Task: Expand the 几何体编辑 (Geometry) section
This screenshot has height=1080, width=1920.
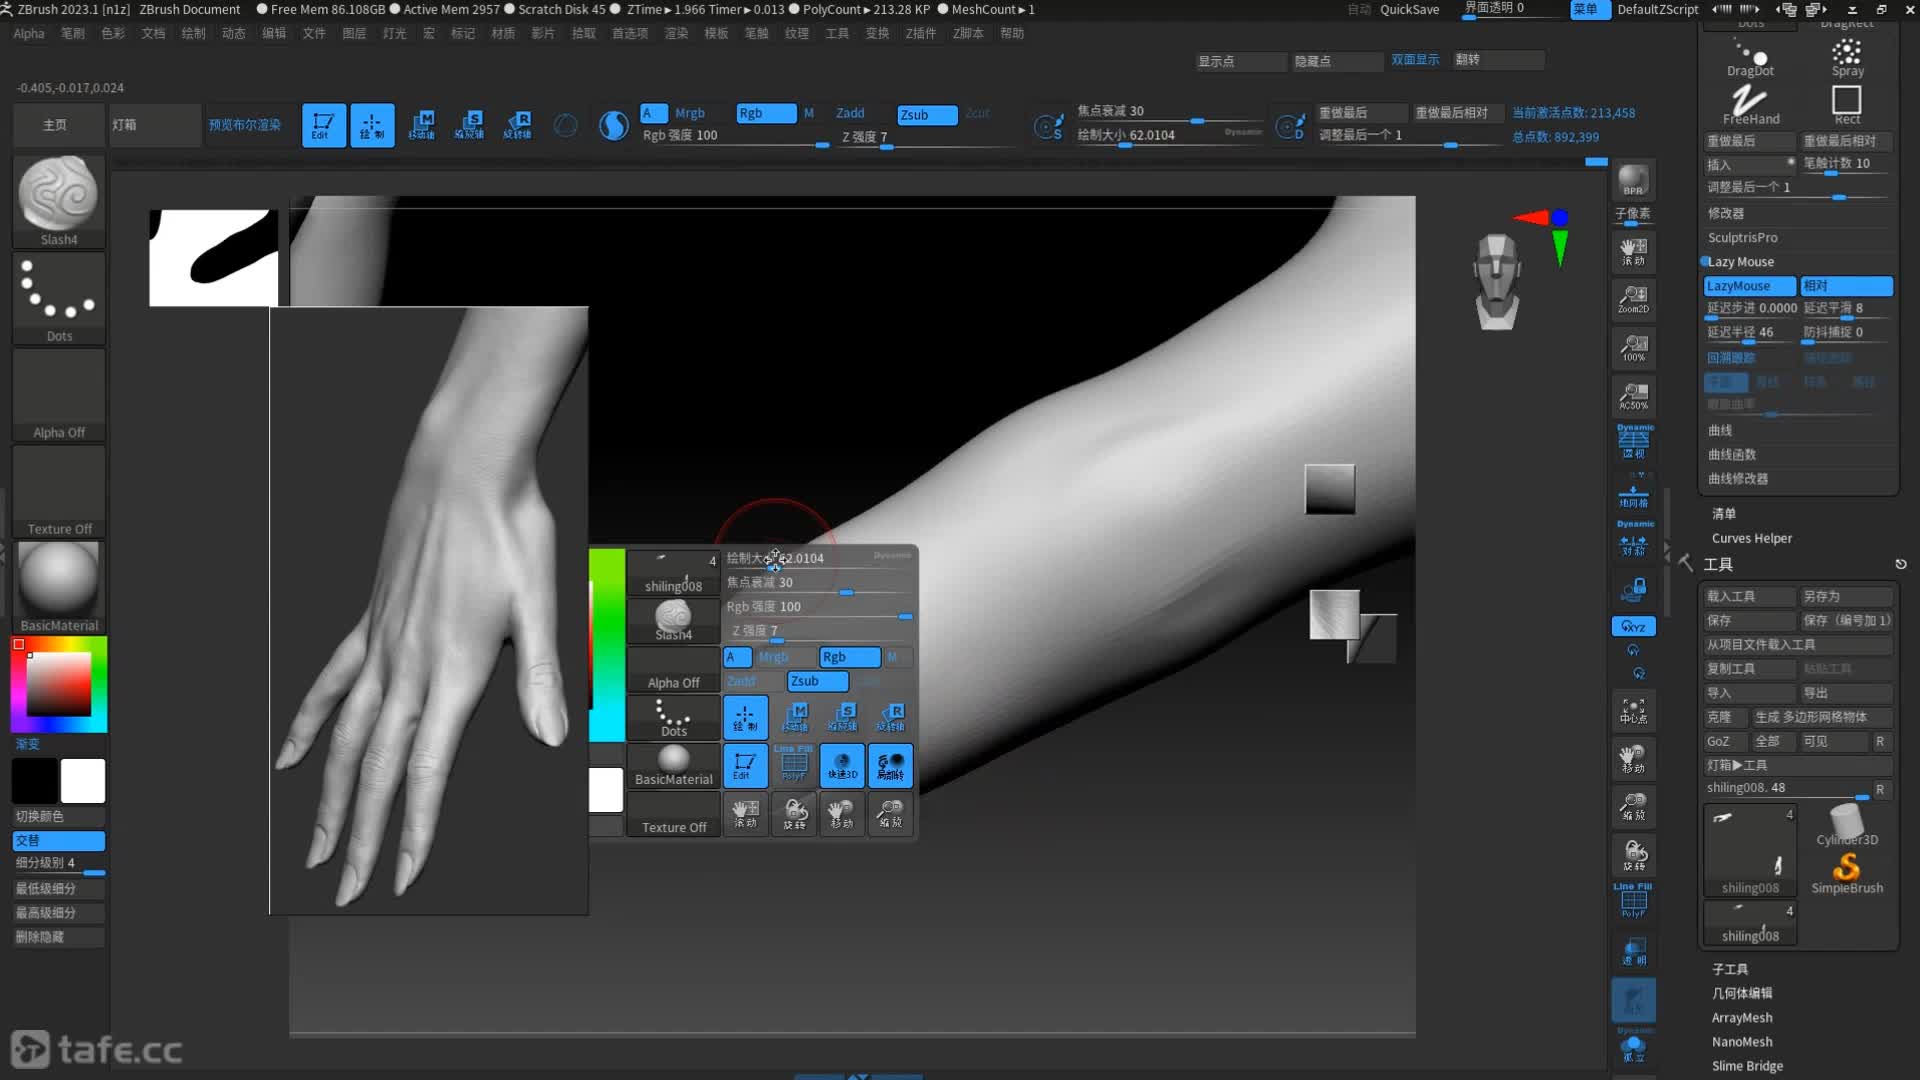Action: [1742, 993]
